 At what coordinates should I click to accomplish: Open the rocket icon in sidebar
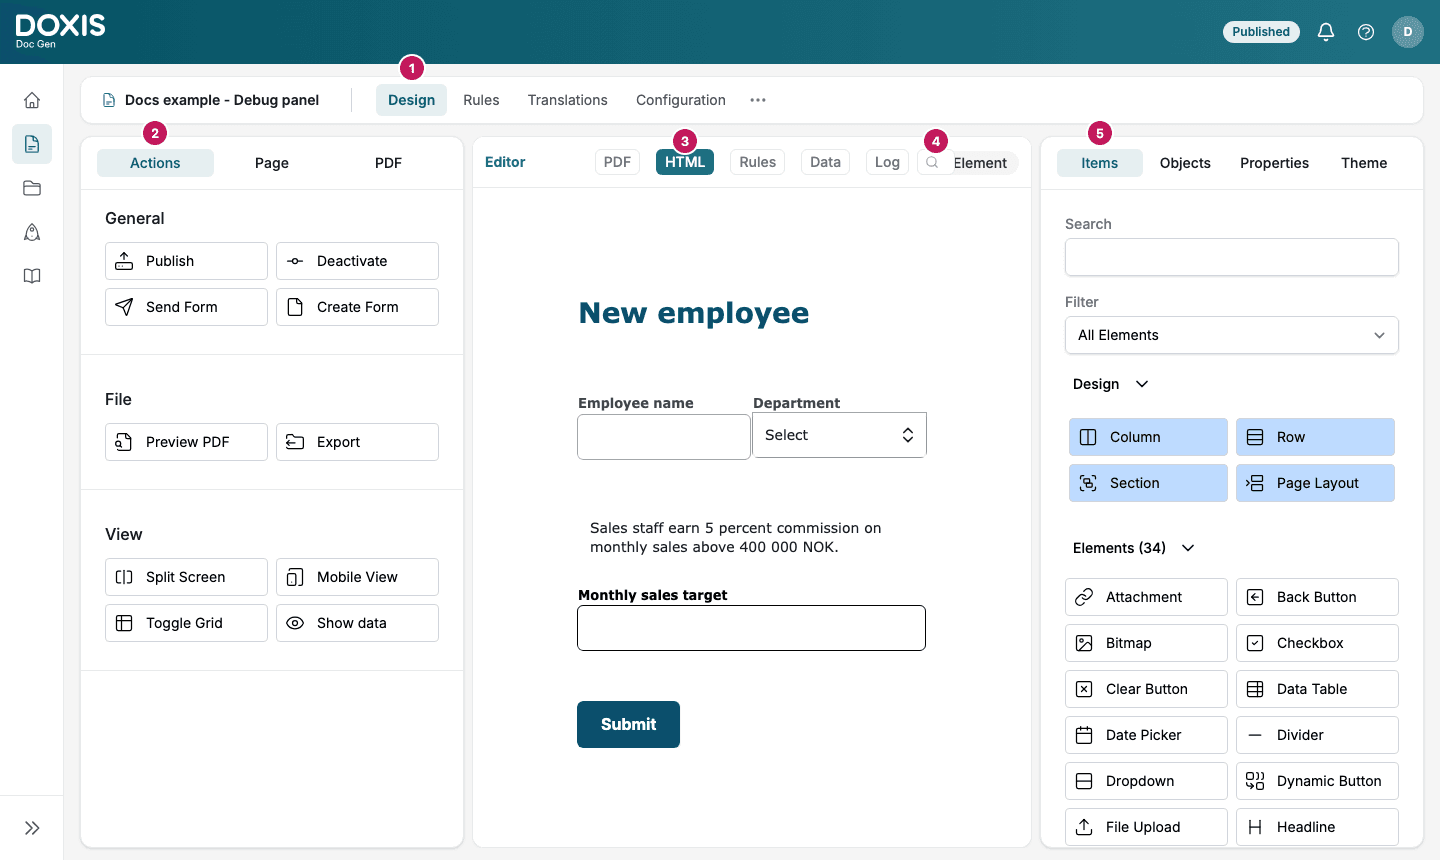click(32, 232)
